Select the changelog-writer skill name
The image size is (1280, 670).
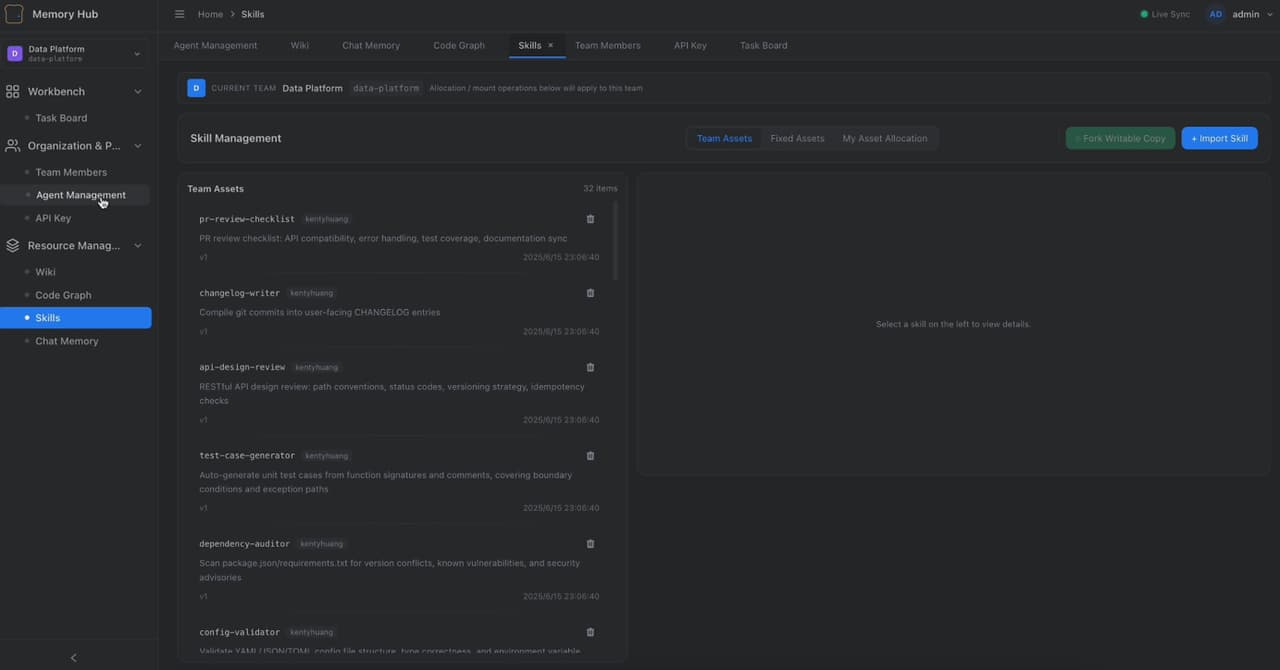(239, 293)
